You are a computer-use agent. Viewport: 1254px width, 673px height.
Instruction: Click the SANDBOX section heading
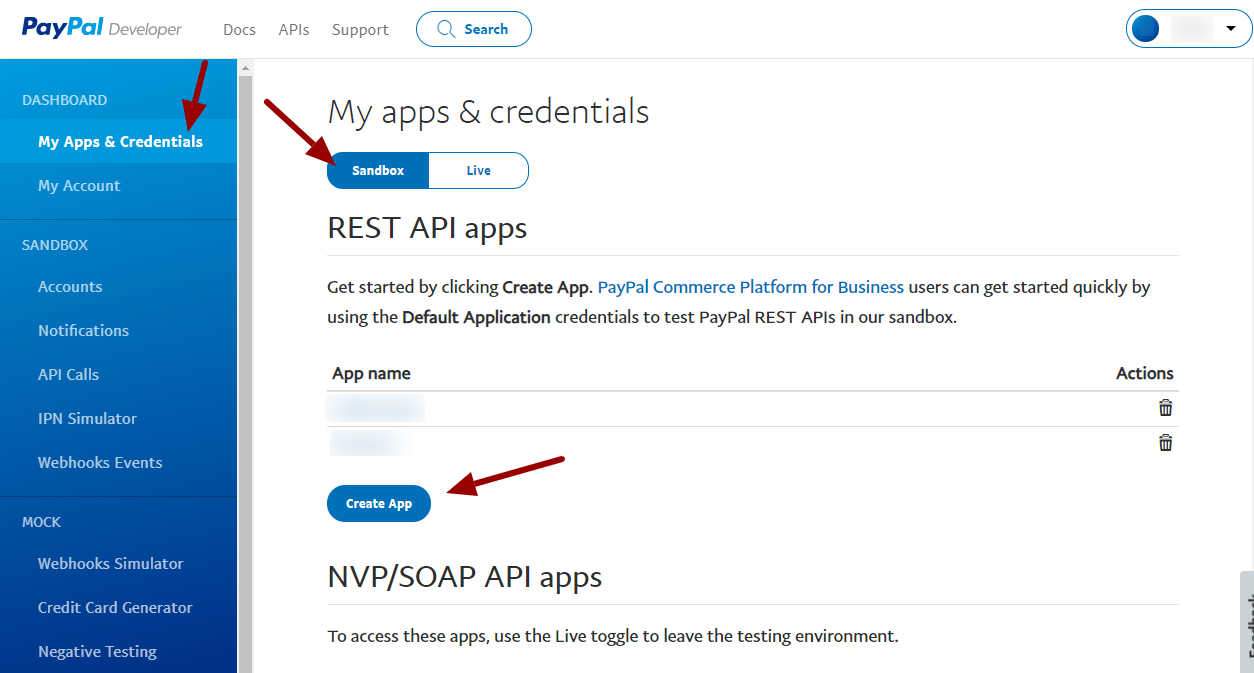pyautogui.click(x=55, y=245)
